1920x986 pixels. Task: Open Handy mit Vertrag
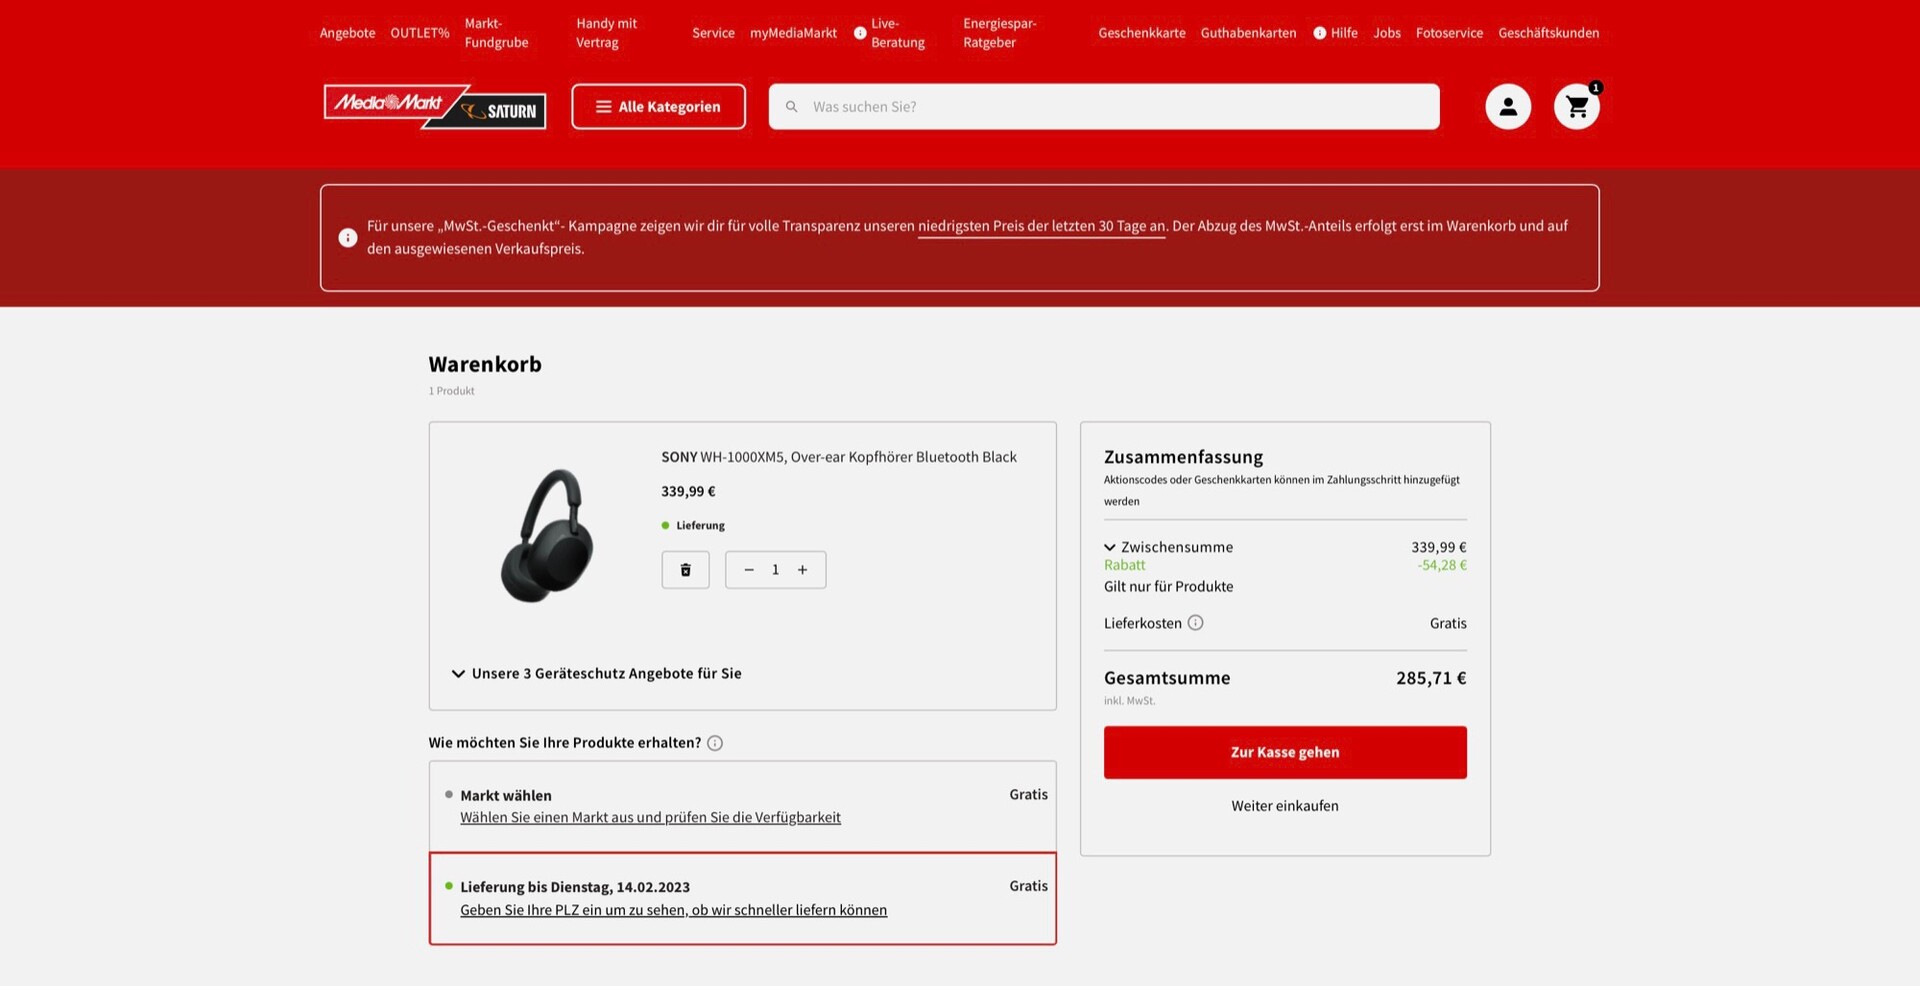pos(607,33)
